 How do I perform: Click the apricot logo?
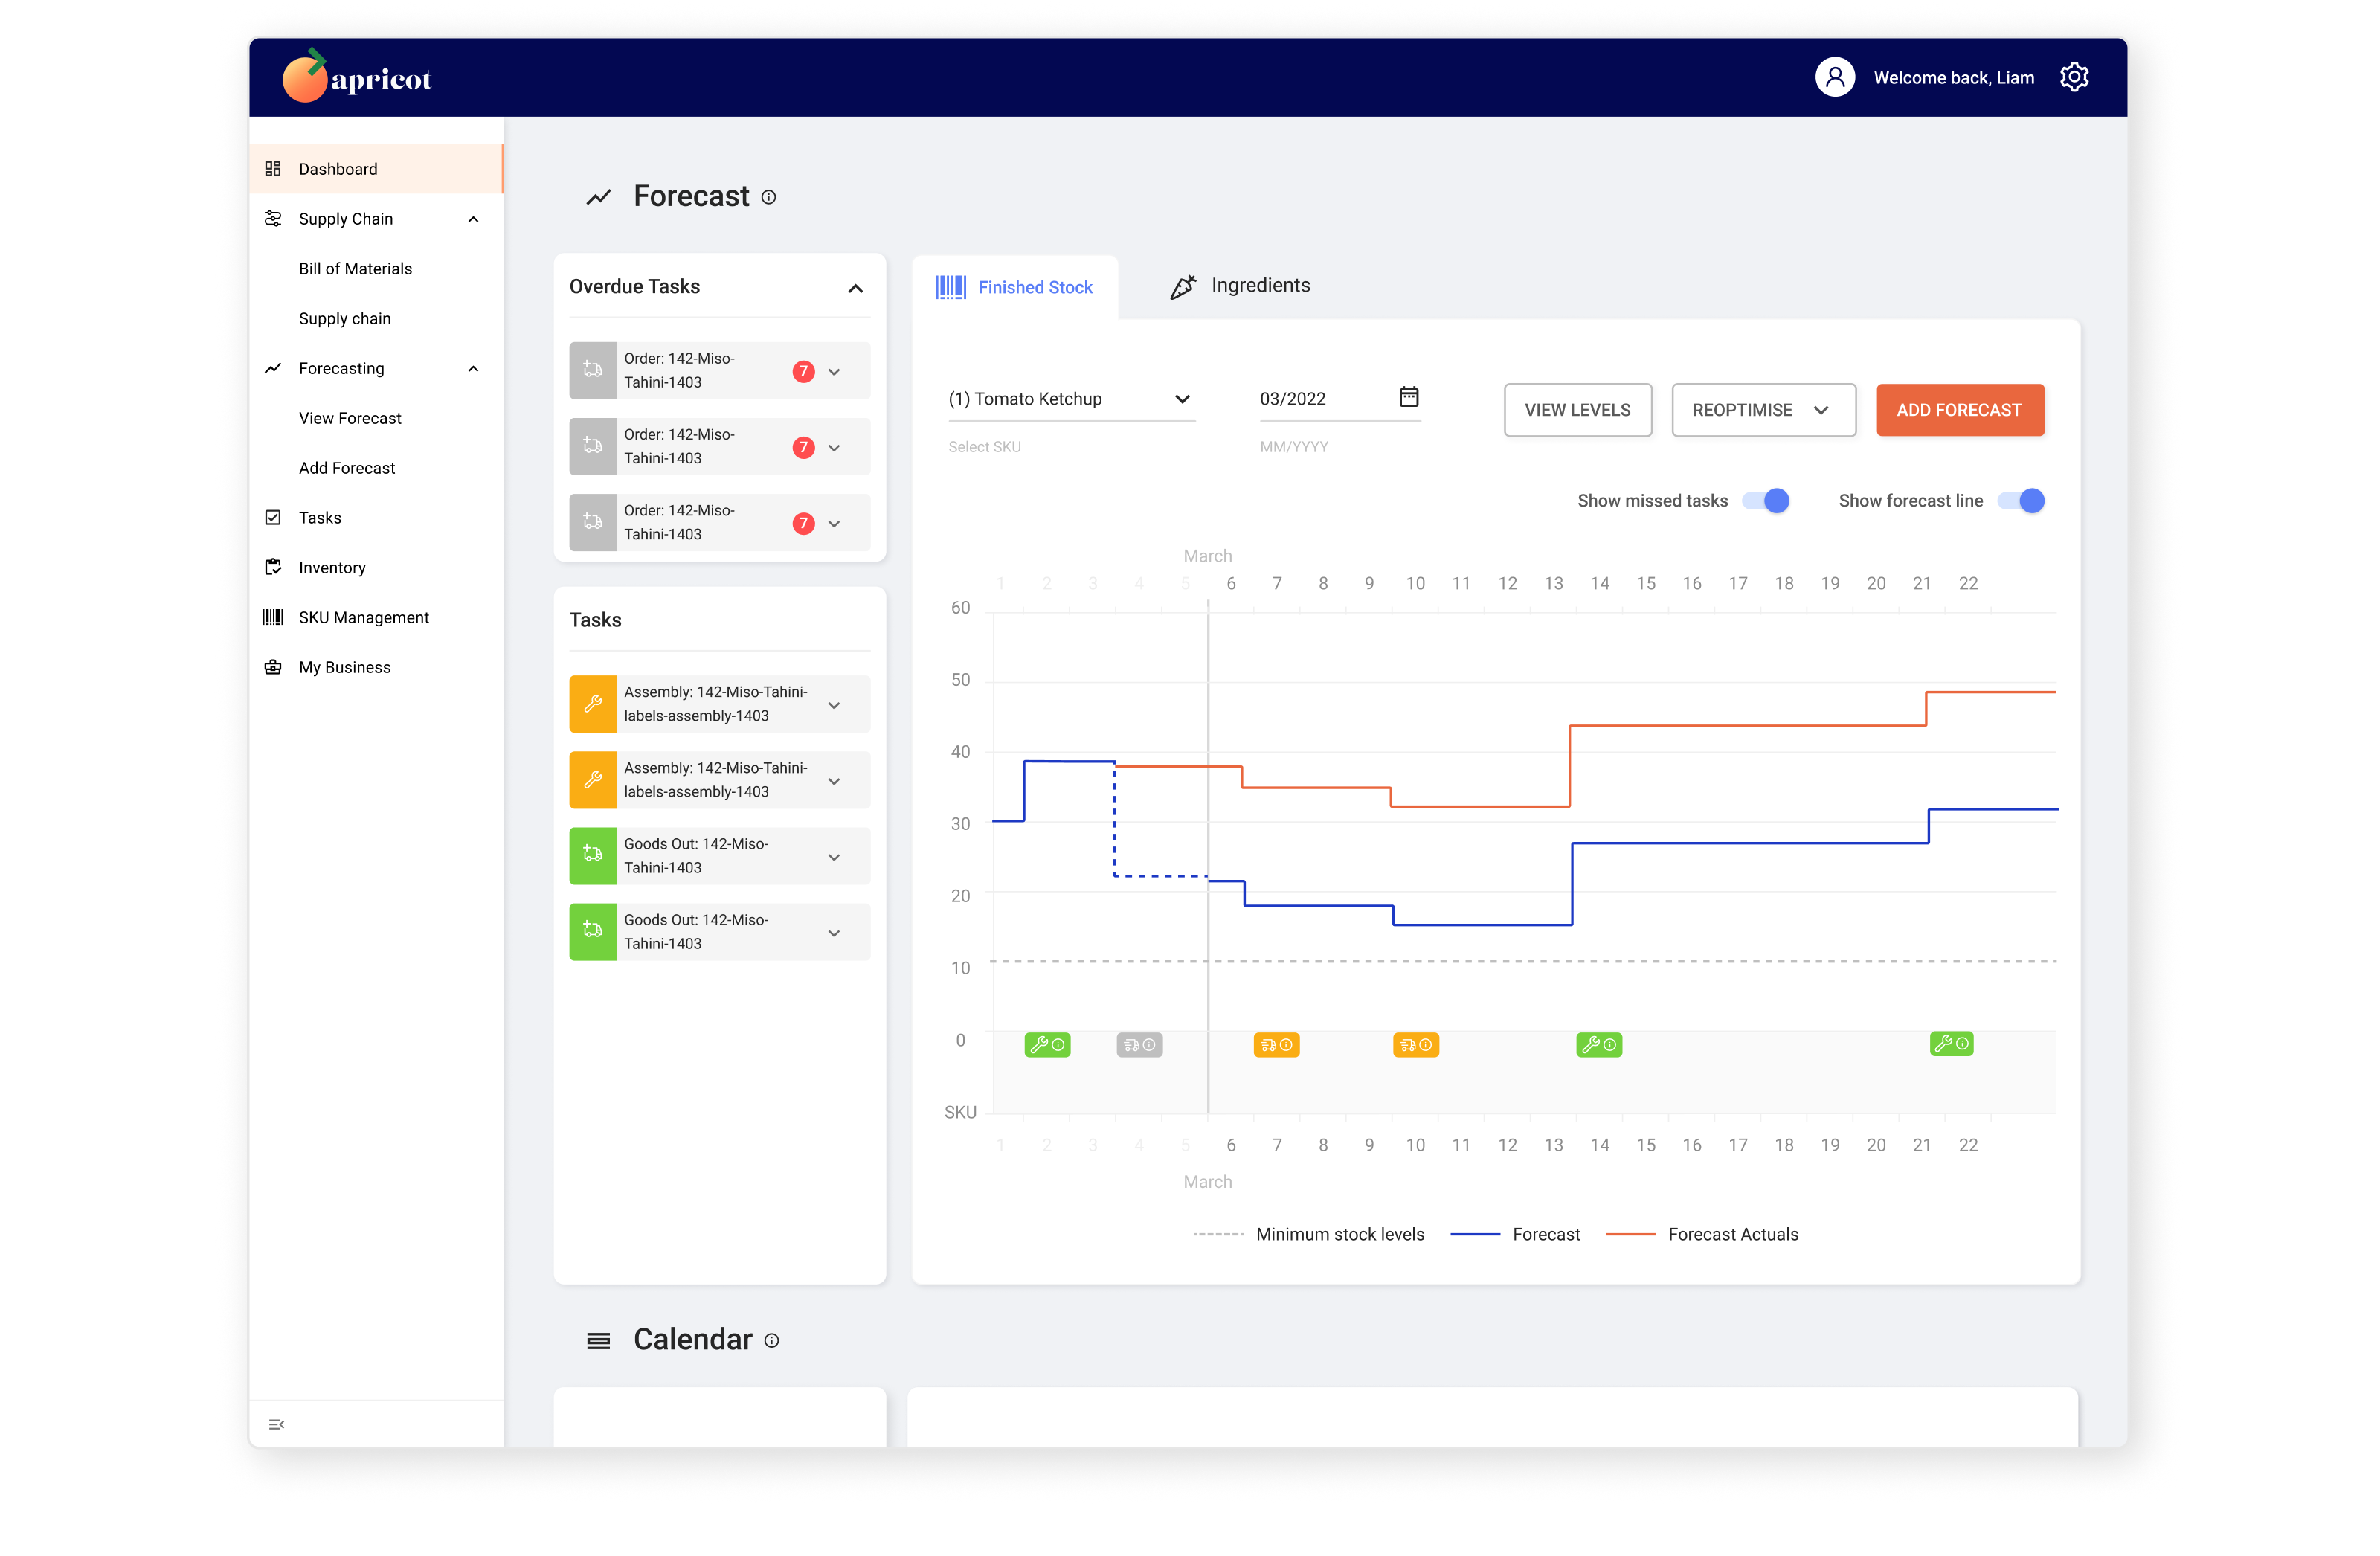[357, 77]
